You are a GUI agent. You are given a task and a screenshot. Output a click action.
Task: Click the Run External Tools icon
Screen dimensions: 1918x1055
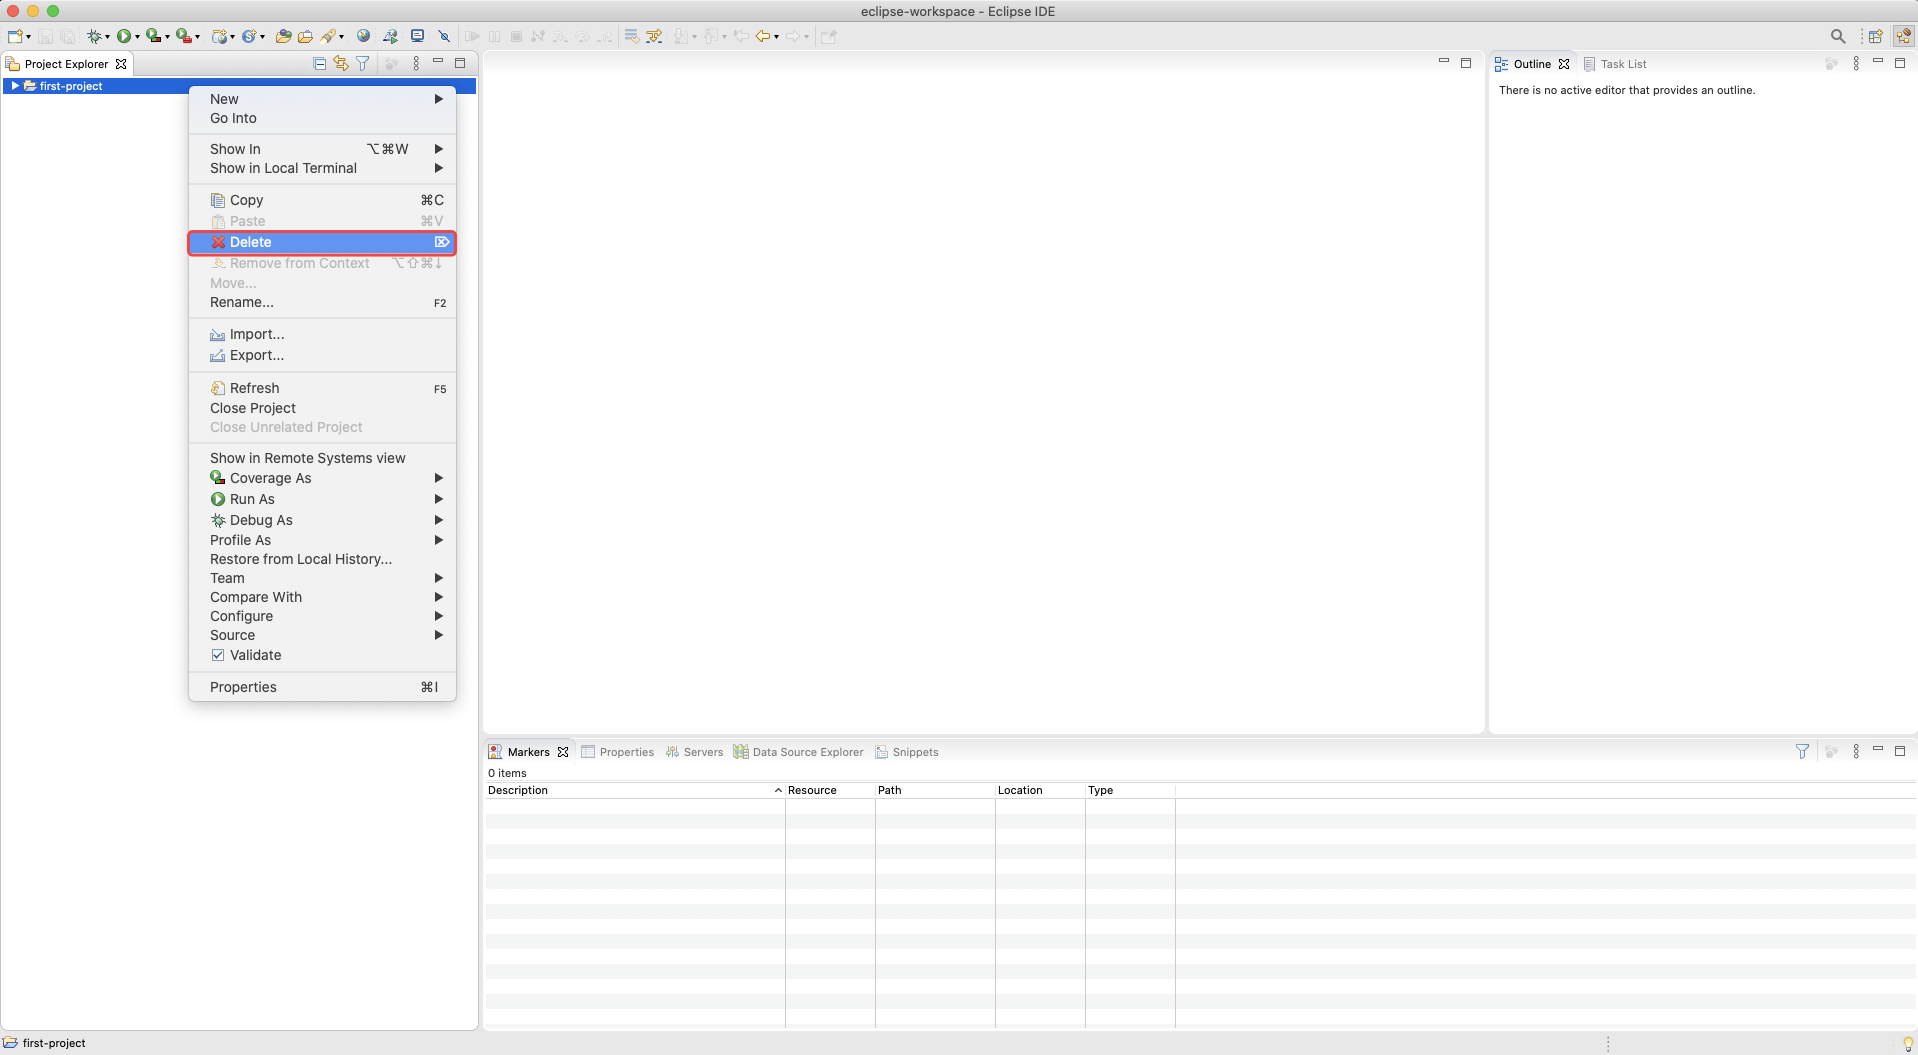click(x=183, y=36)
